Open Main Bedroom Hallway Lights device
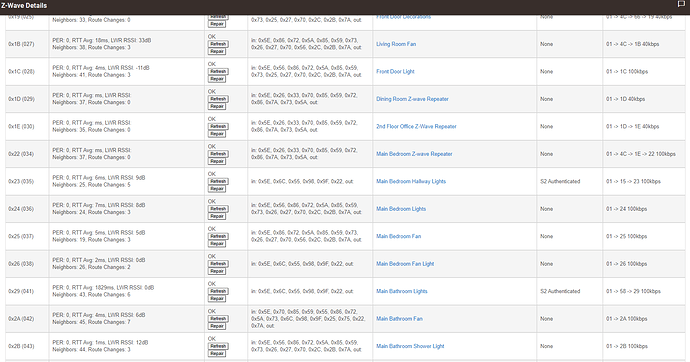The height and width of the screenshot is (362, 690). [411, 181]
